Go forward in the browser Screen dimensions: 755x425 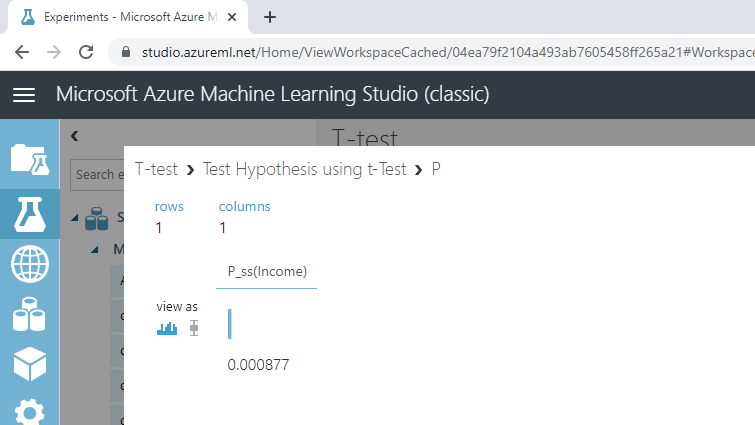tap(54, 52)
